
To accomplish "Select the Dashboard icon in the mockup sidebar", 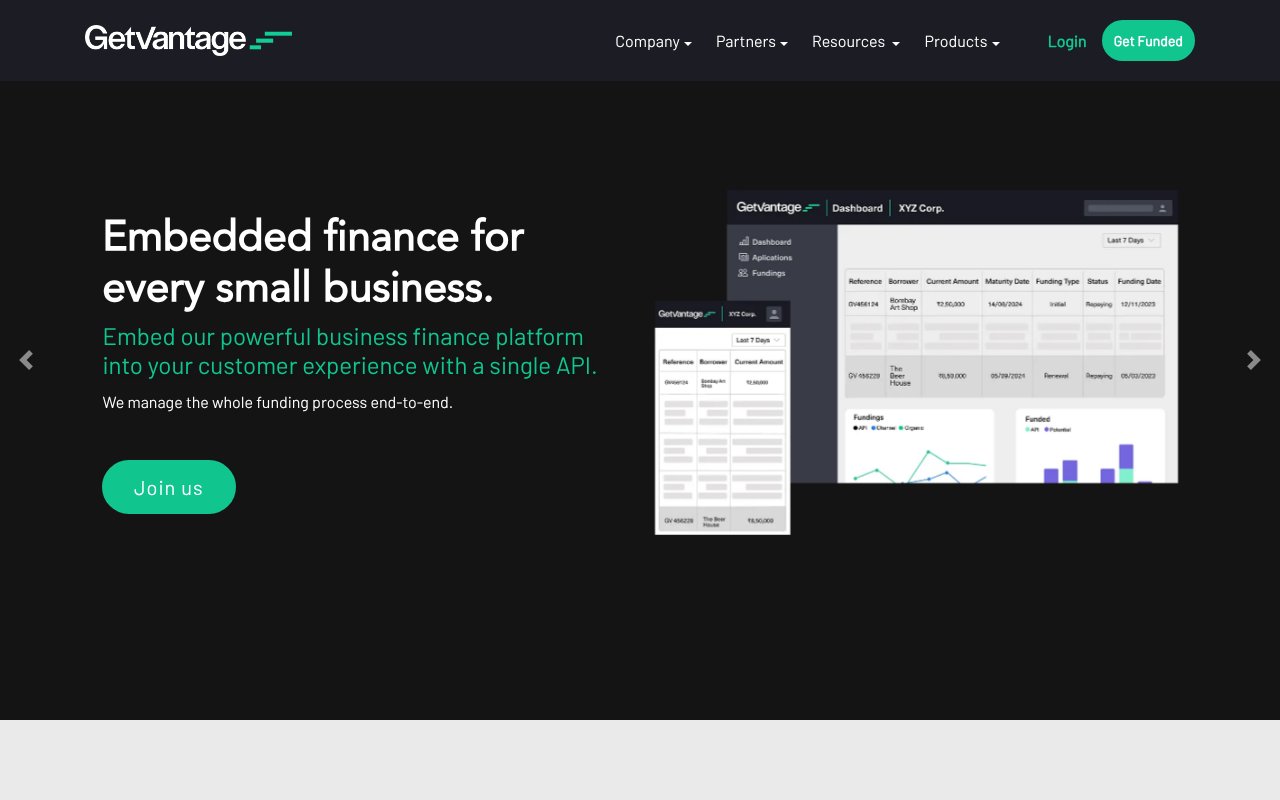I will coord(743,241).
